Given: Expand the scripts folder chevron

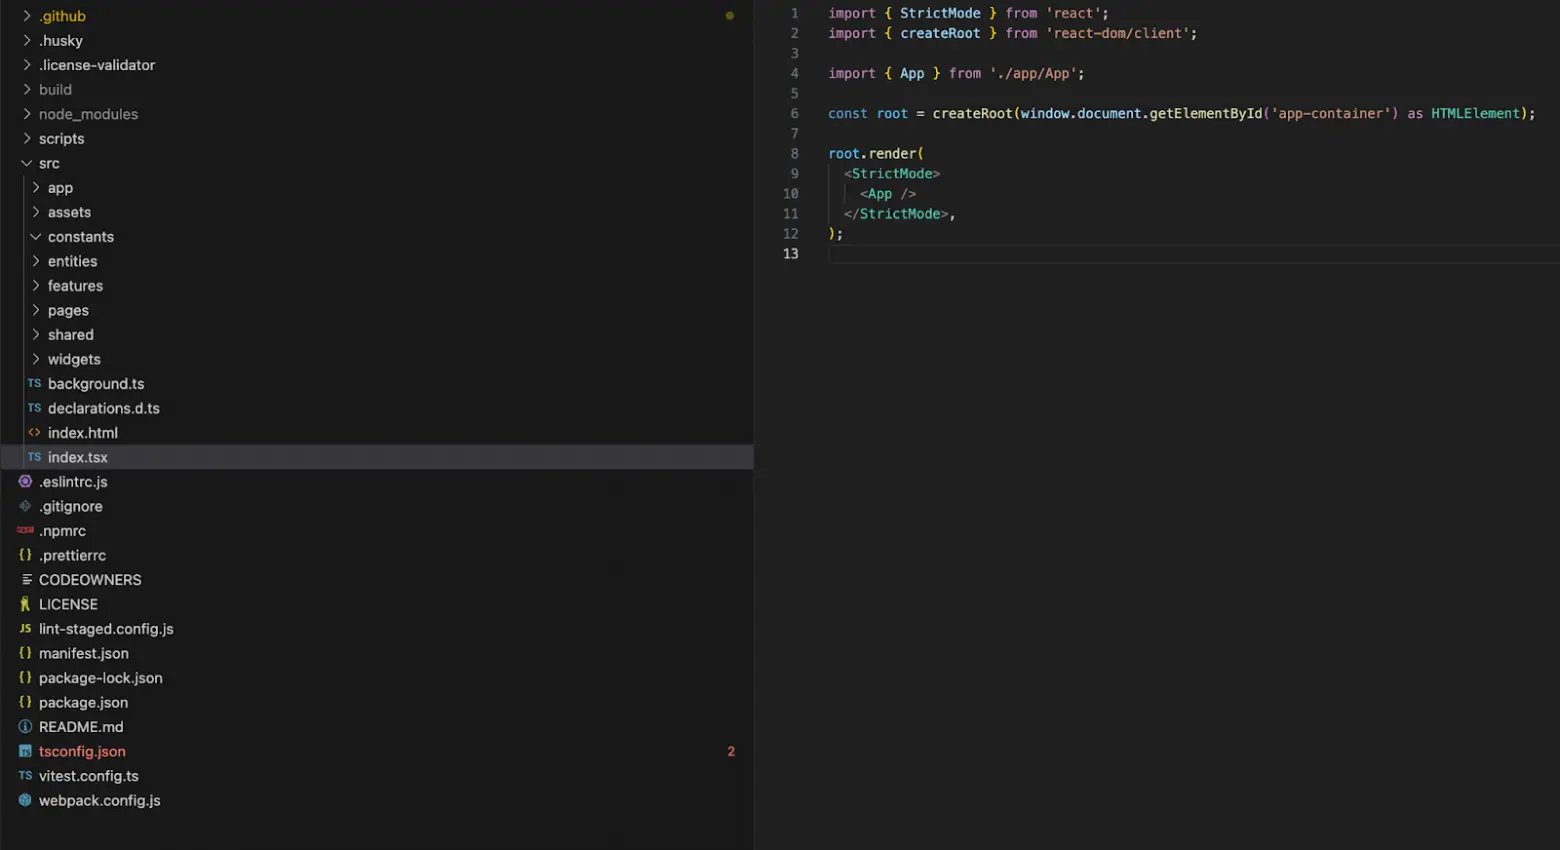Looking at the screenshot, I should click(27, 138).
